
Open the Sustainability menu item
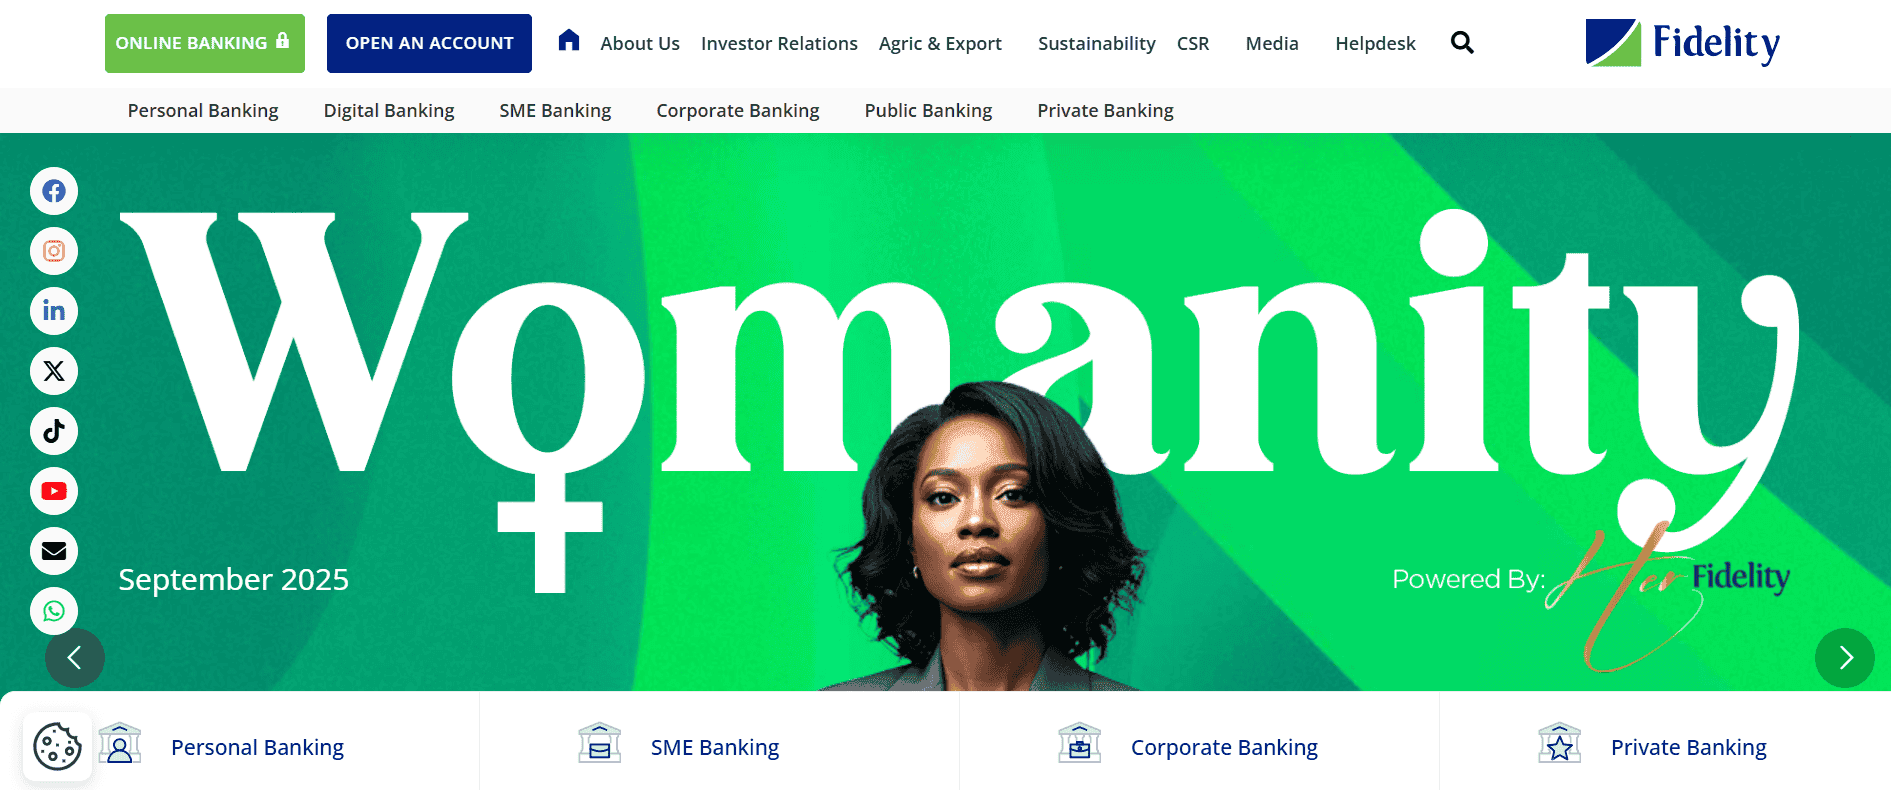tap(1097, 44)
